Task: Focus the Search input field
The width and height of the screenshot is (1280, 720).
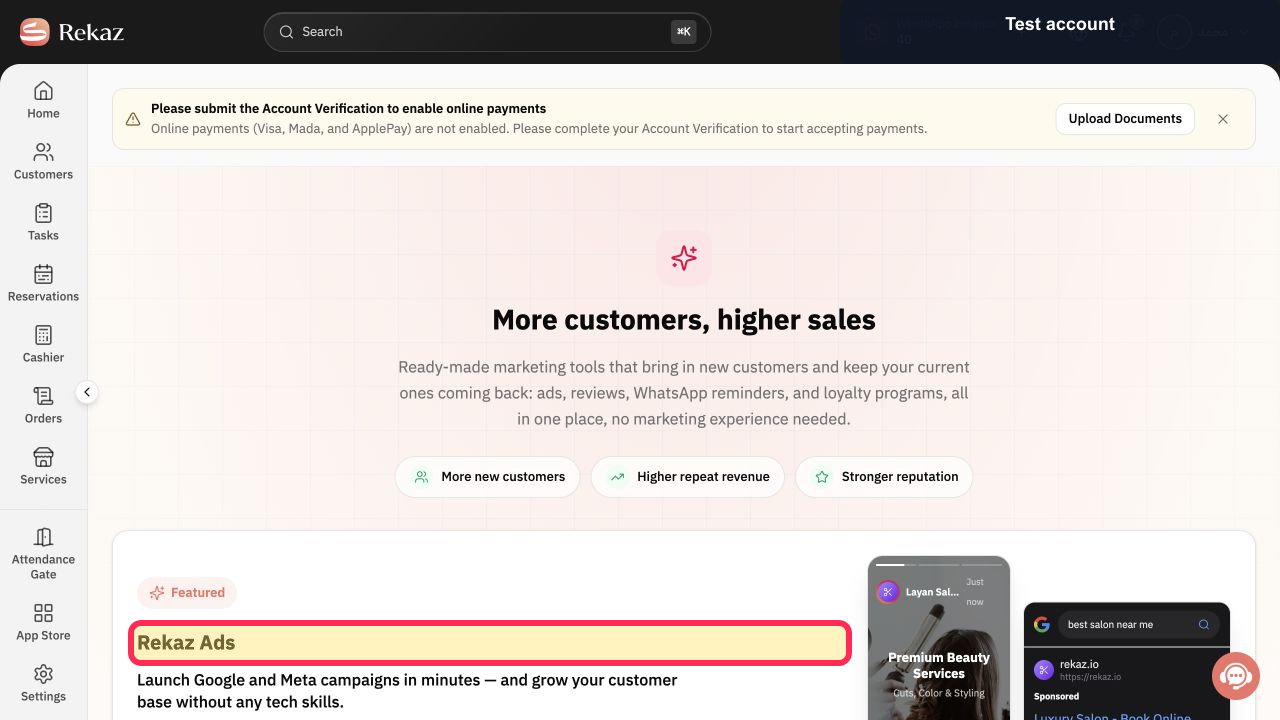Action: tap(487, 32)
